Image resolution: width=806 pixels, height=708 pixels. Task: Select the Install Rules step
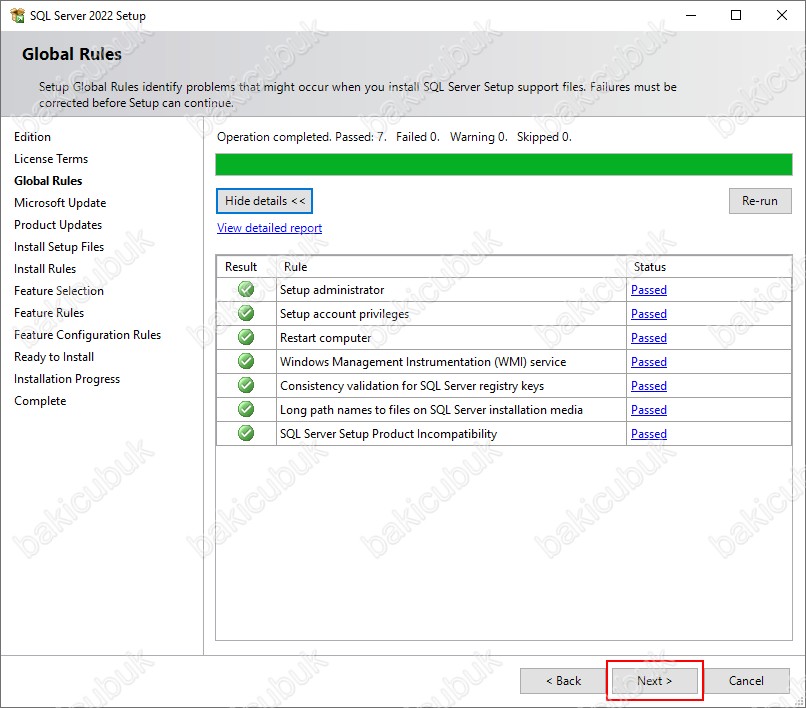pyautogui.click(x=45, y=269)
